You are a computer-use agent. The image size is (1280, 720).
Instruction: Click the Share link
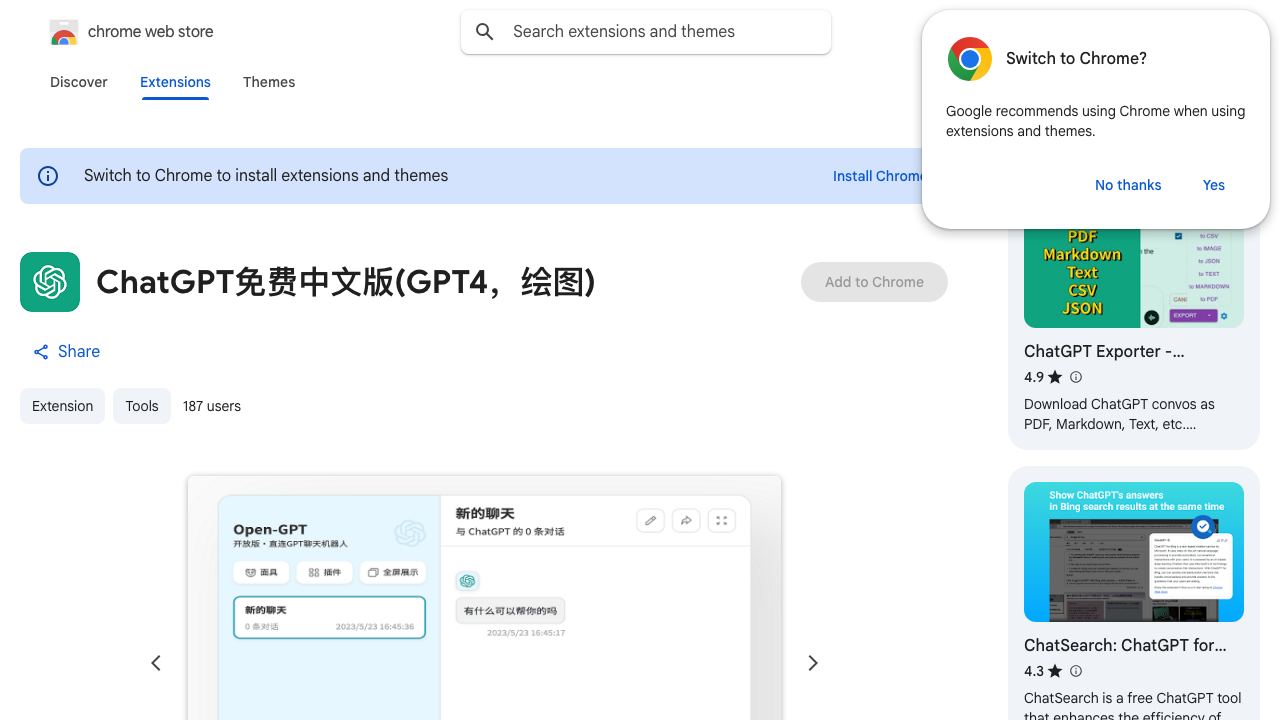(x=66, y=352)
